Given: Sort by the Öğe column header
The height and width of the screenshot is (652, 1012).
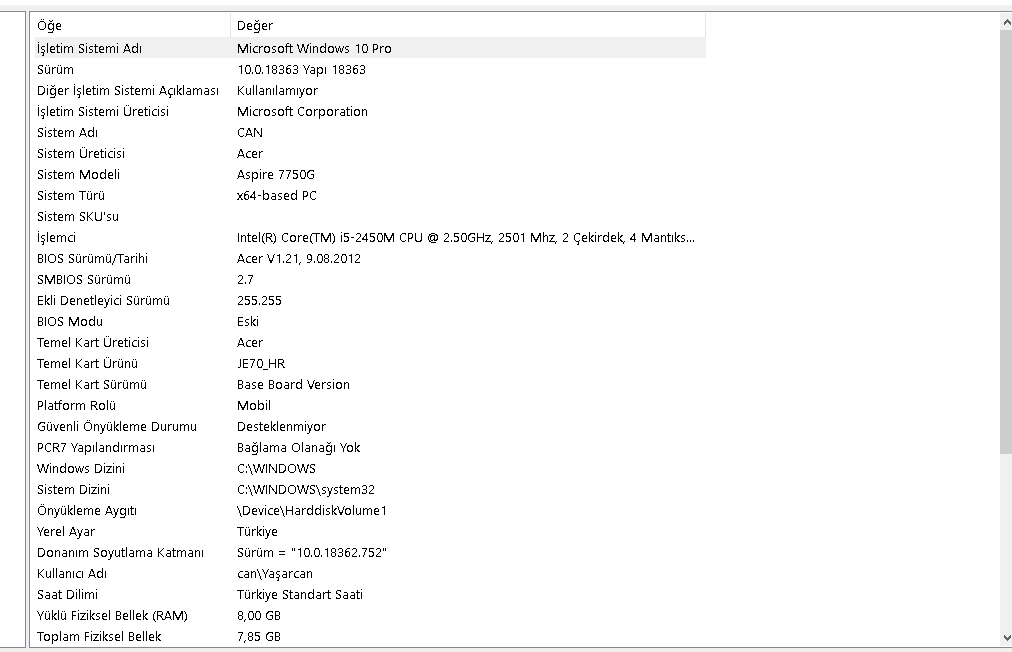Looking at the screenshot, I should (130, 26).
